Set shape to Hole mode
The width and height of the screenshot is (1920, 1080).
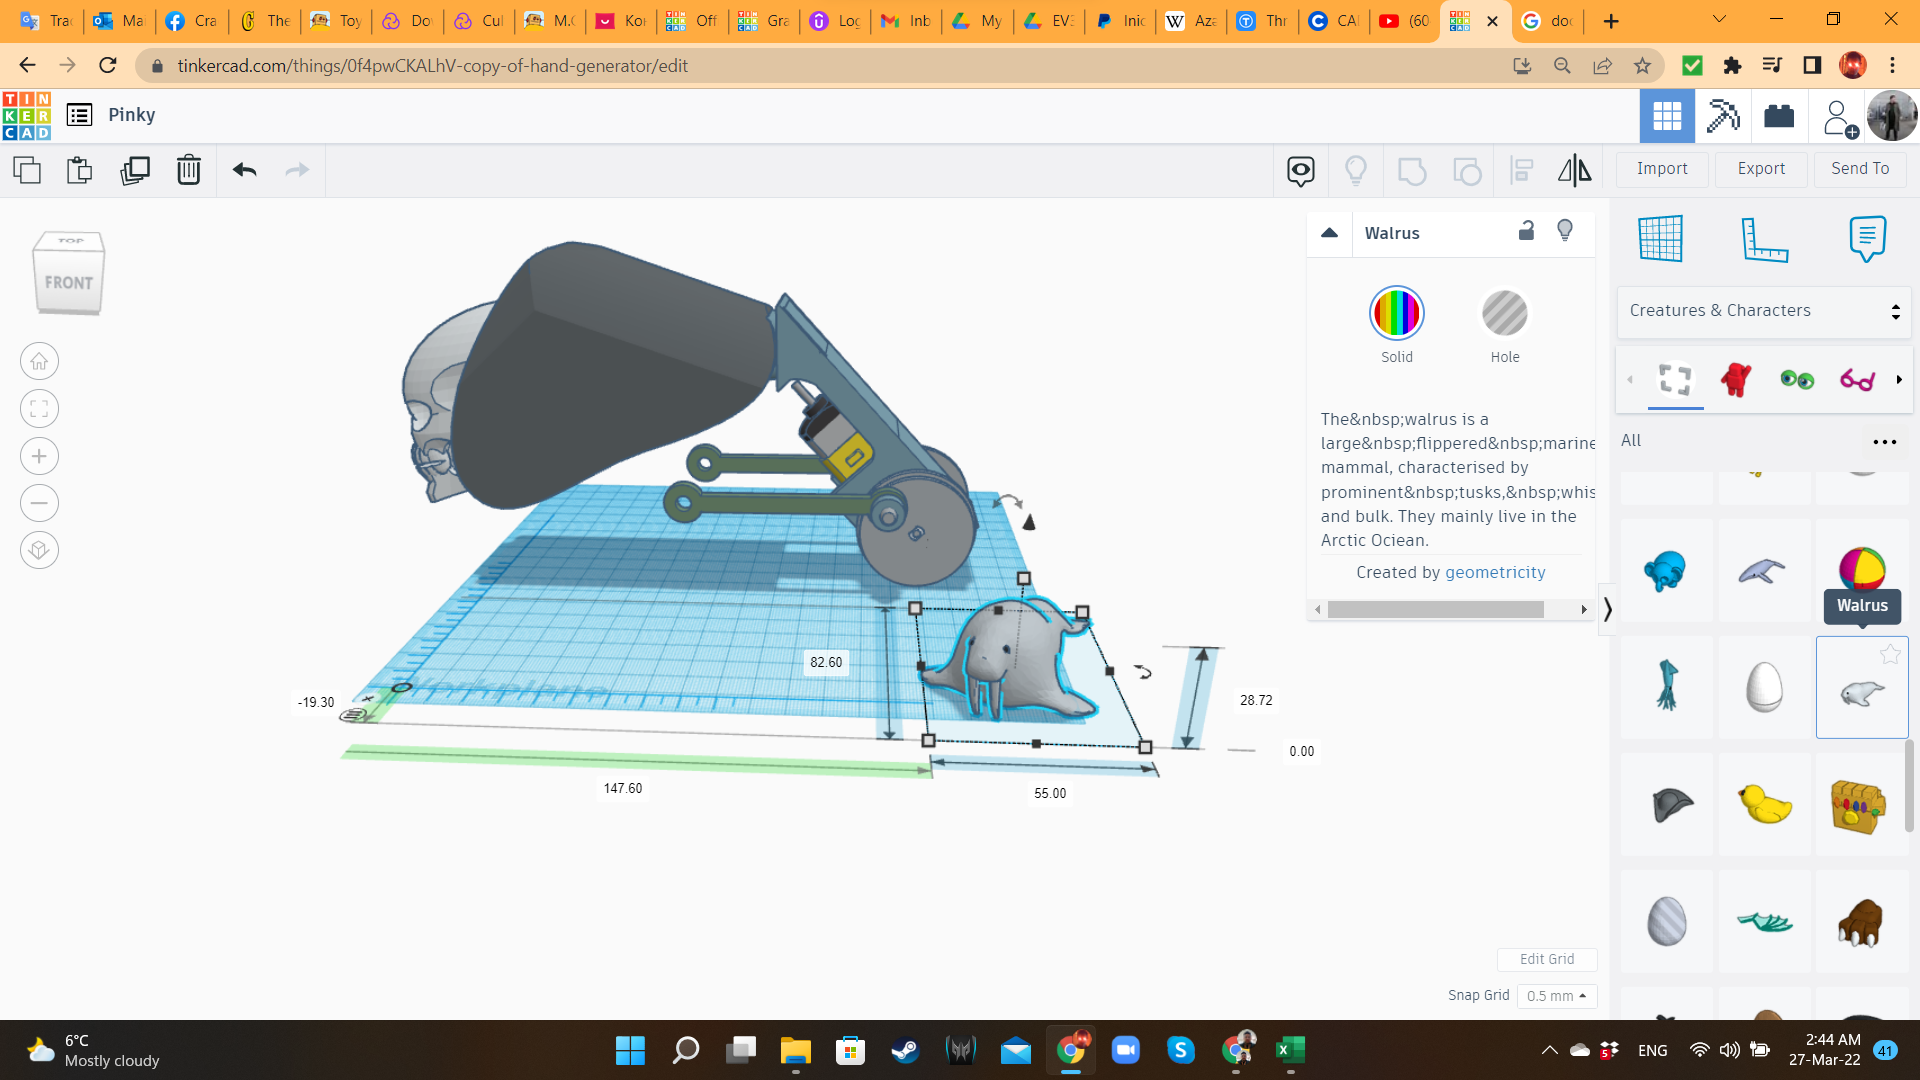pos(1504,314)
